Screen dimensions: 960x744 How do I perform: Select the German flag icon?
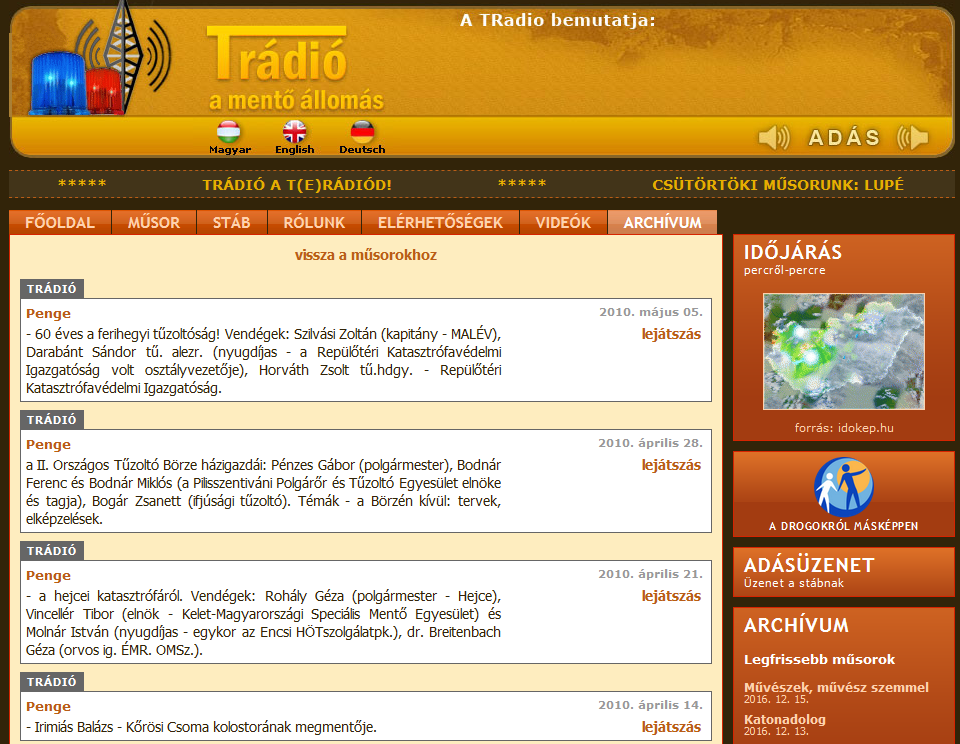click(362, 132)
